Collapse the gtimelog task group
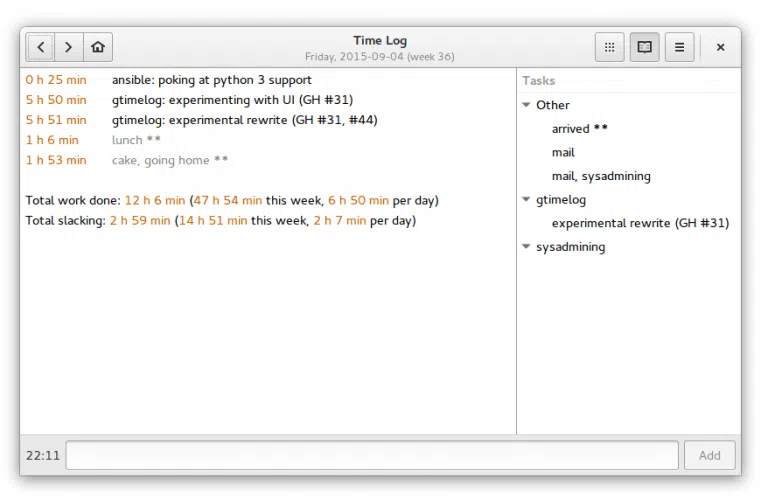The height and width of the screenshot is (499, 768). 526,200
